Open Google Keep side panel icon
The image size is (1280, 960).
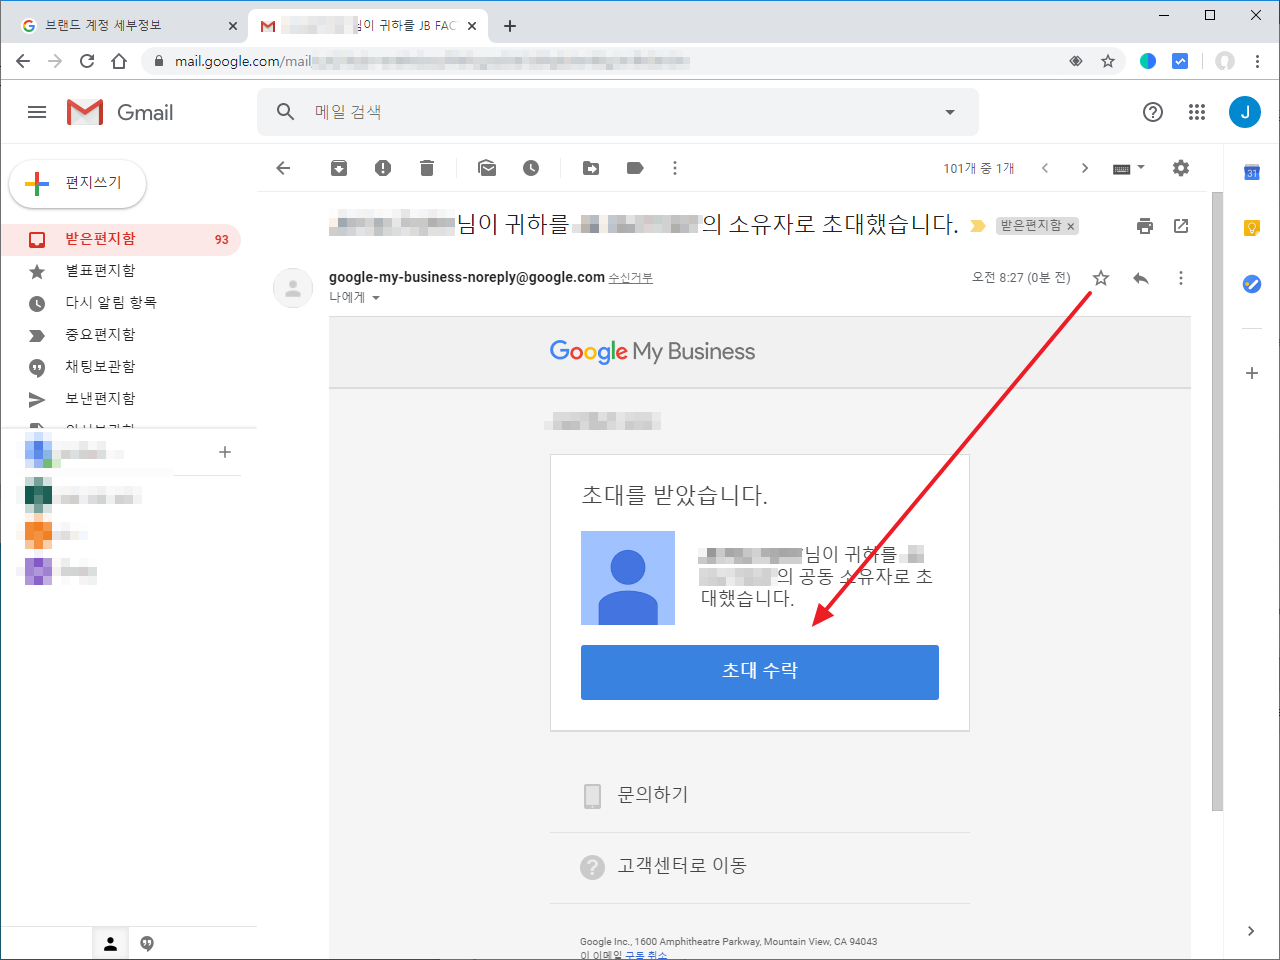pos(1252,228)
